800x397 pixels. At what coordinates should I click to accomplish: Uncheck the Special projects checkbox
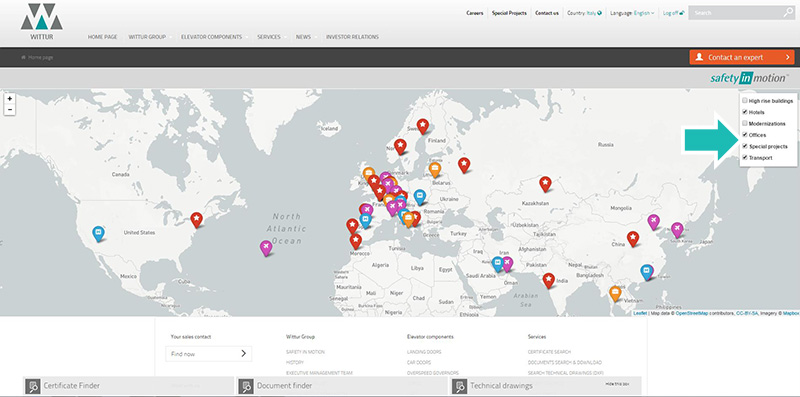click(745, 146)
